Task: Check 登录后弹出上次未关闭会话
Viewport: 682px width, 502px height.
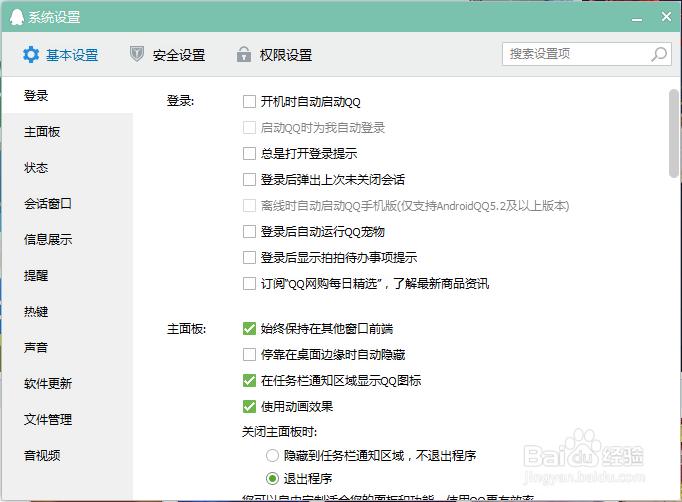Action: point(249,180)
